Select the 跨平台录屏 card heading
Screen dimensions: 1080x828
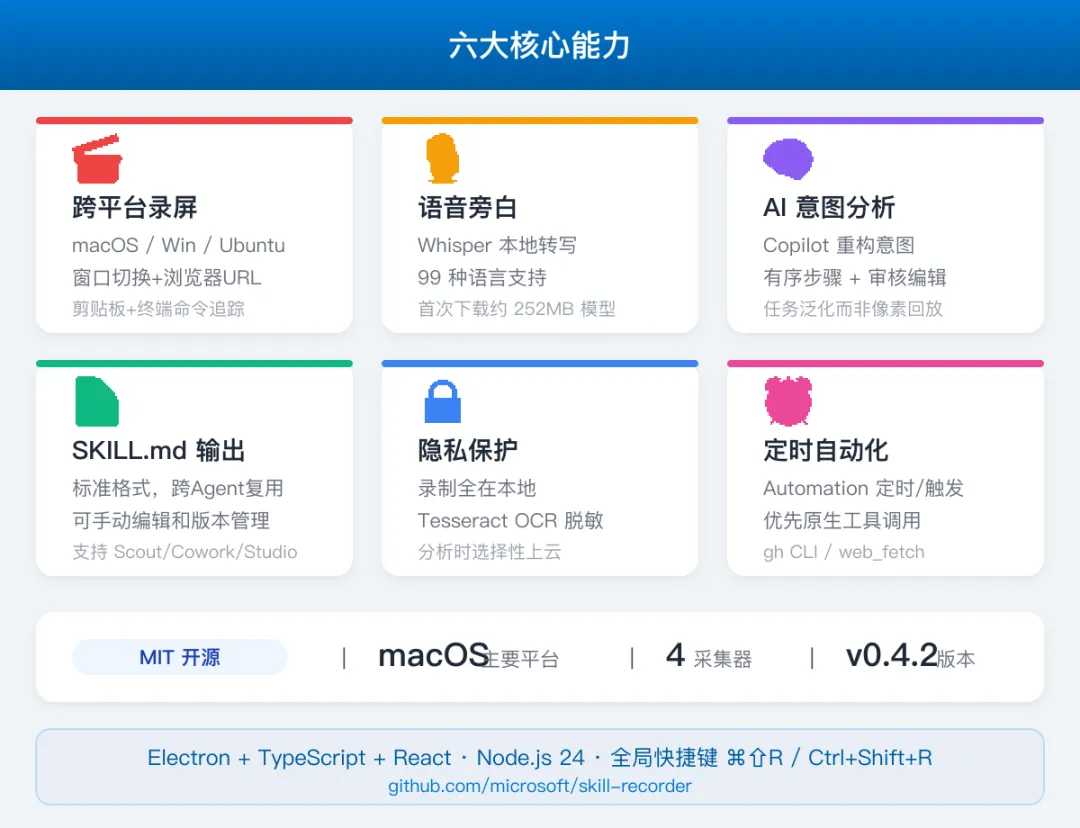135,207
